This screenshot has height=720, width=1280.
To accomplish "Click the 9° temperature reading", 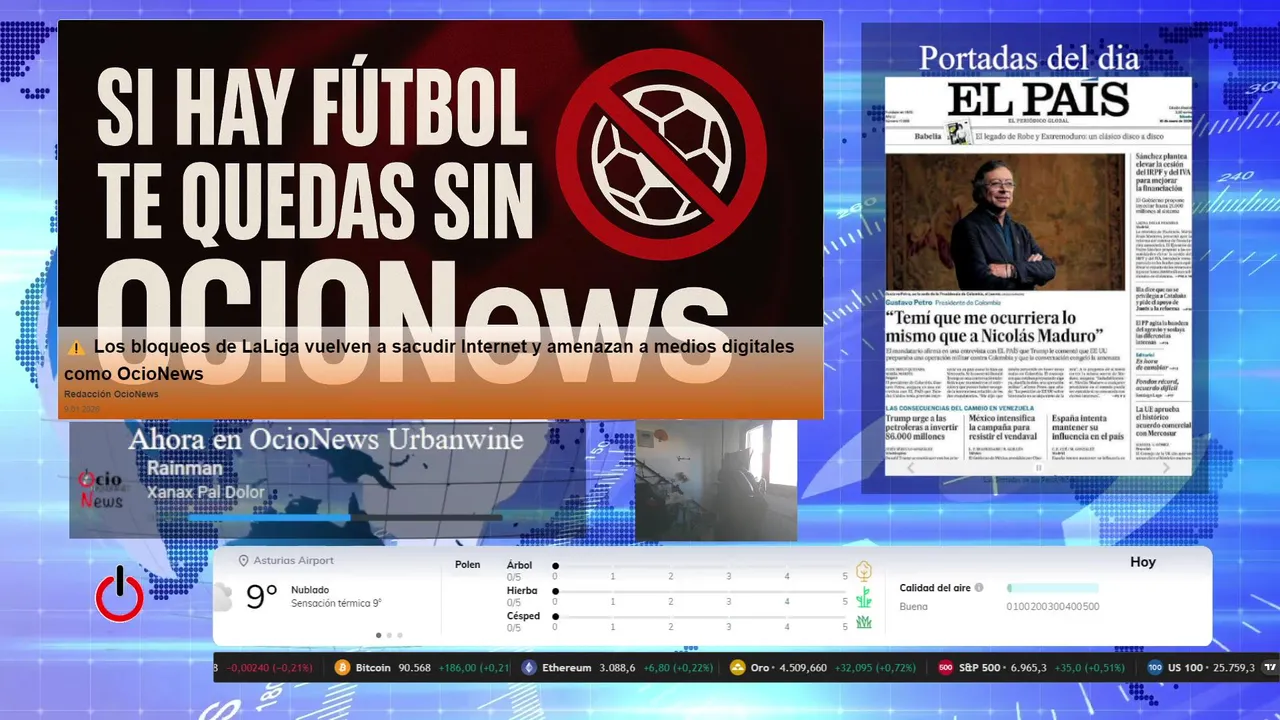I will tap(262, 597).
